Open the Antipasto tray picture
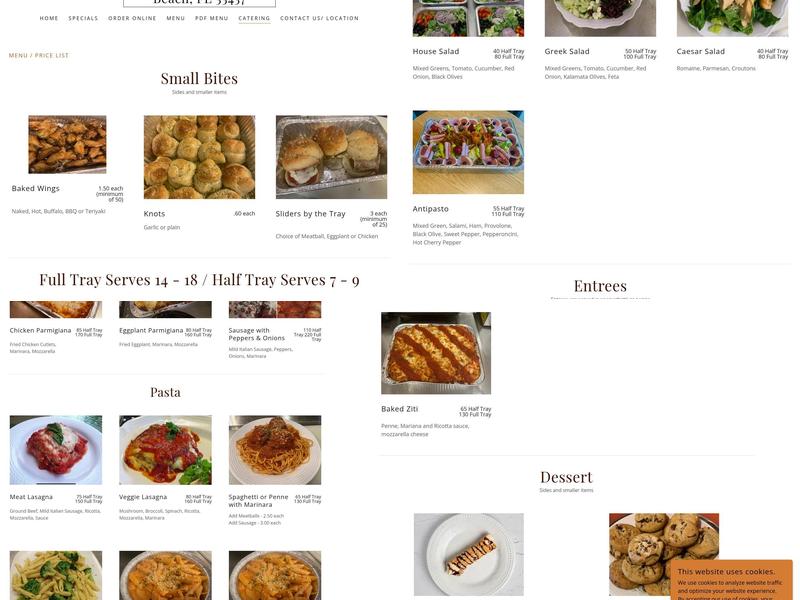This screenshot has height=600, width=800. tap(468, 152)
